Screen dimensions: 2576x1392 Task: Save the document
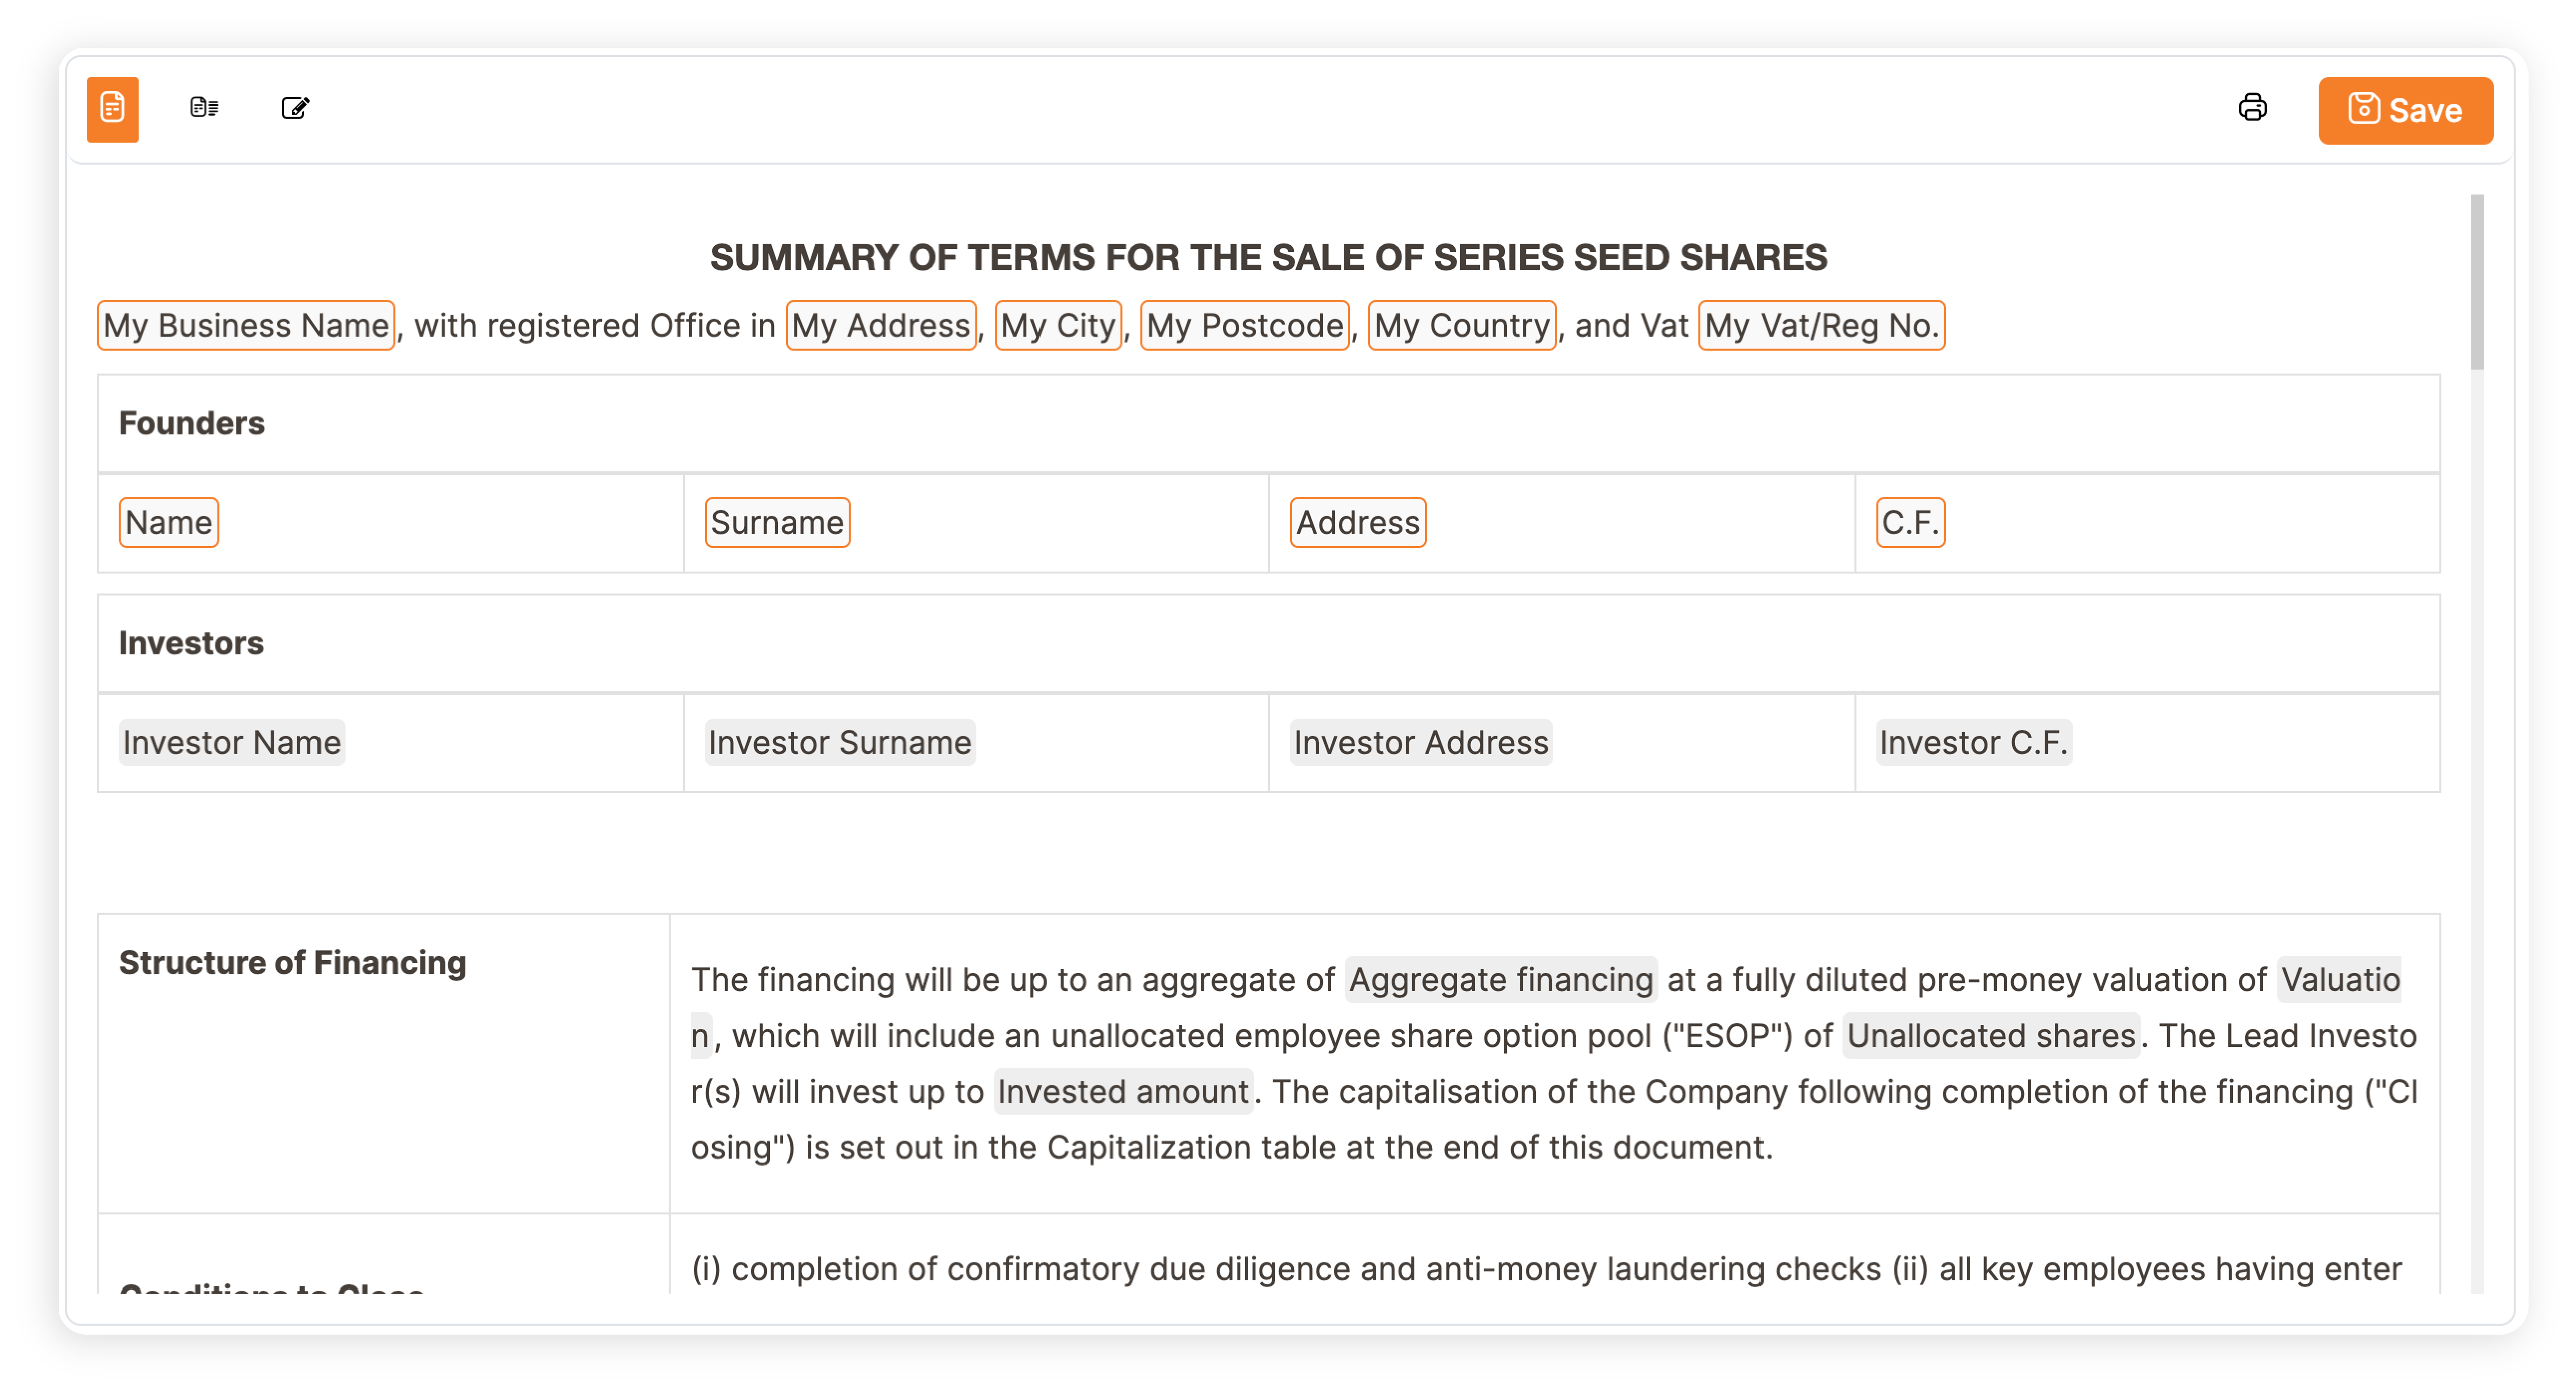(2404, 109)
